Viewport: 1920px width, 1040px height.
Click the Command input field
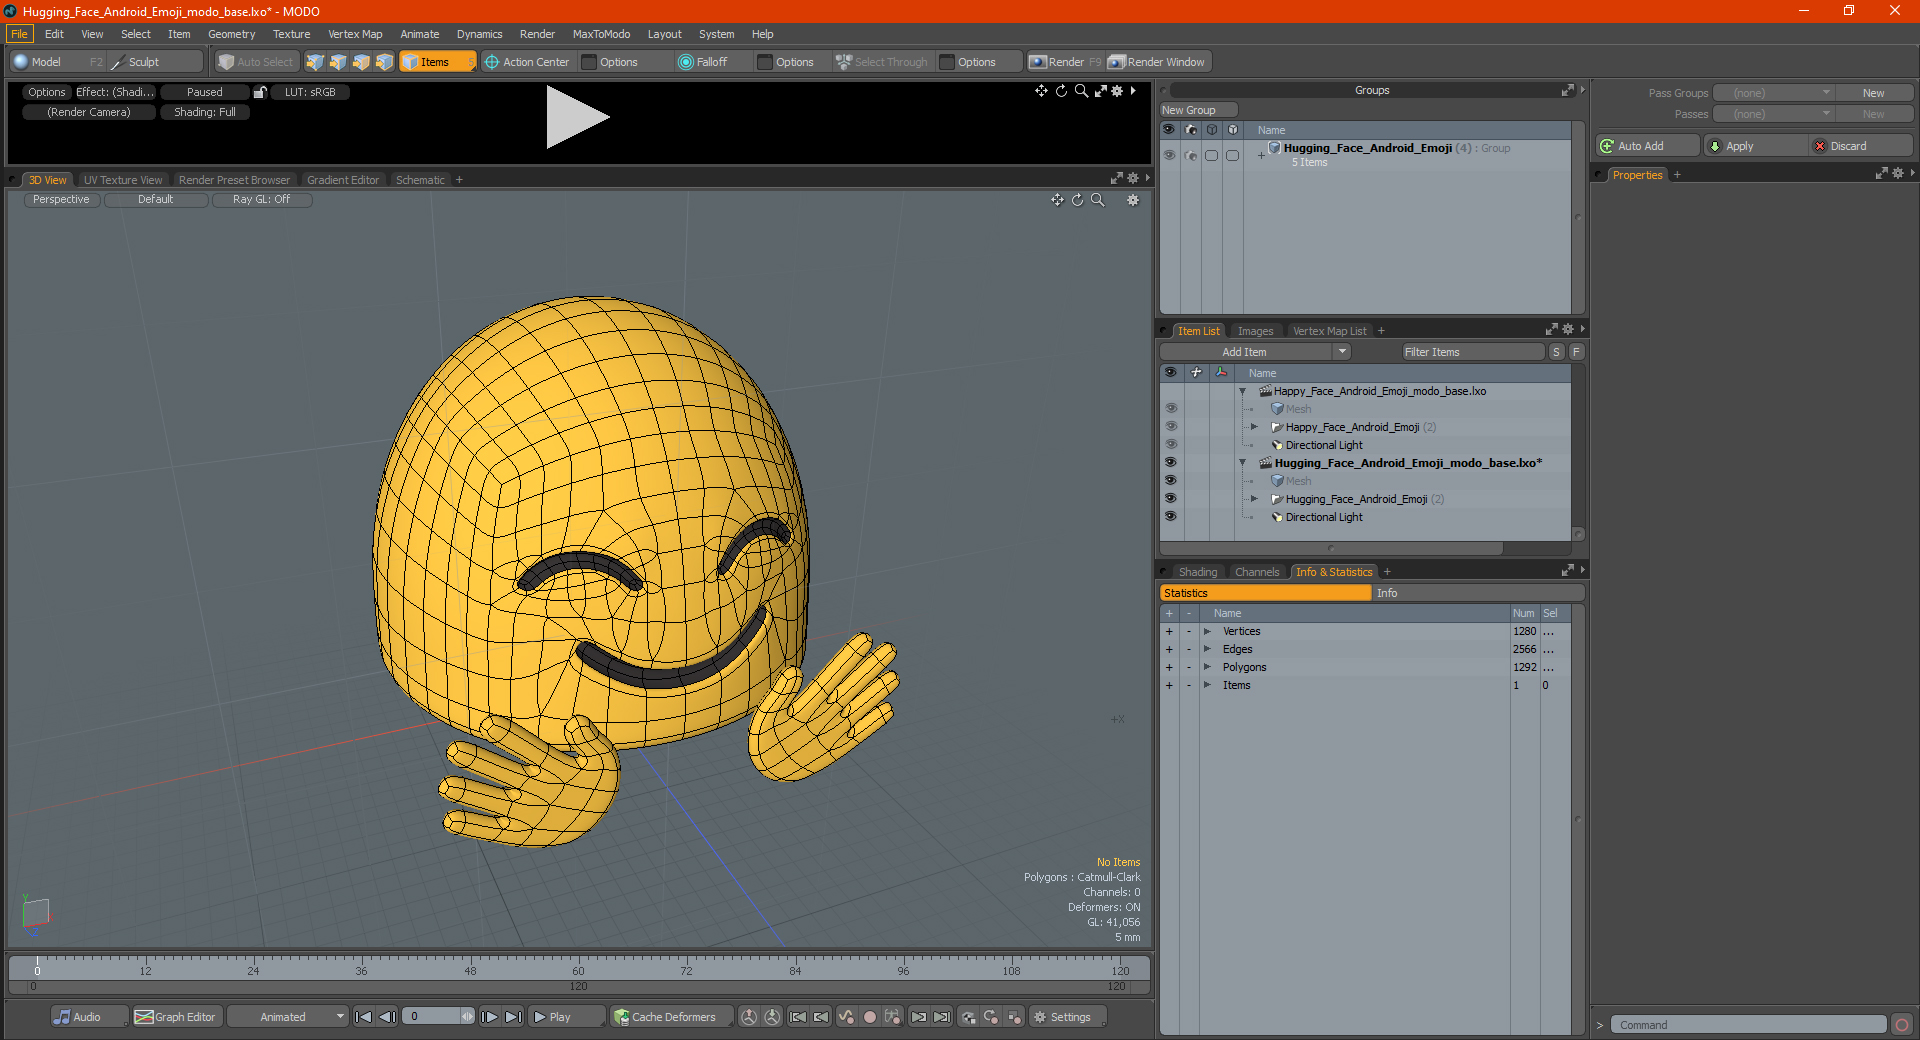tap(1748, 1025)
